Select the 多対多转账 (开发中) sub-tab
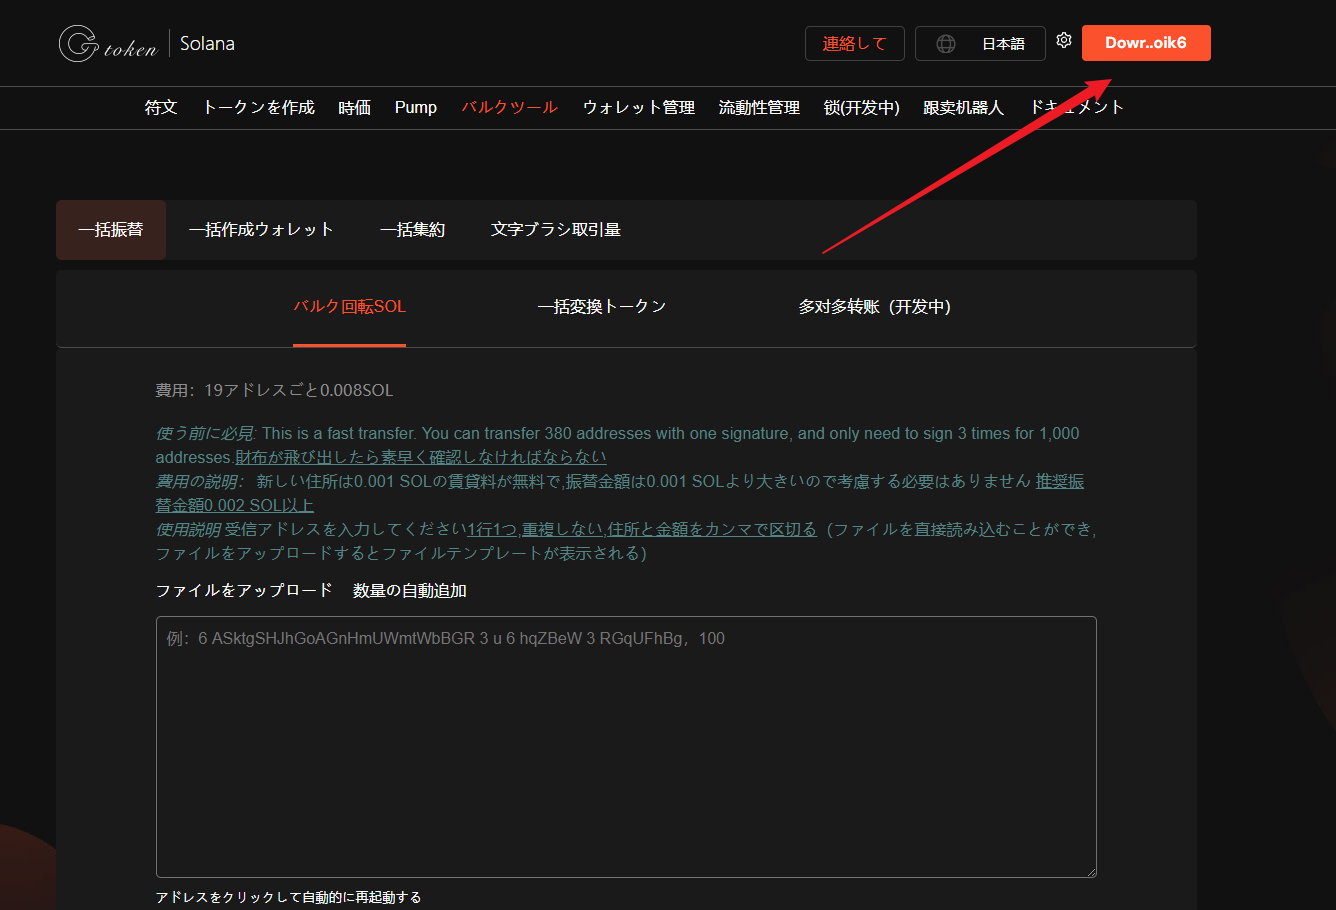Image resolution: width=1336 pixels, height=910 pixels. click(x=874, y=307)
